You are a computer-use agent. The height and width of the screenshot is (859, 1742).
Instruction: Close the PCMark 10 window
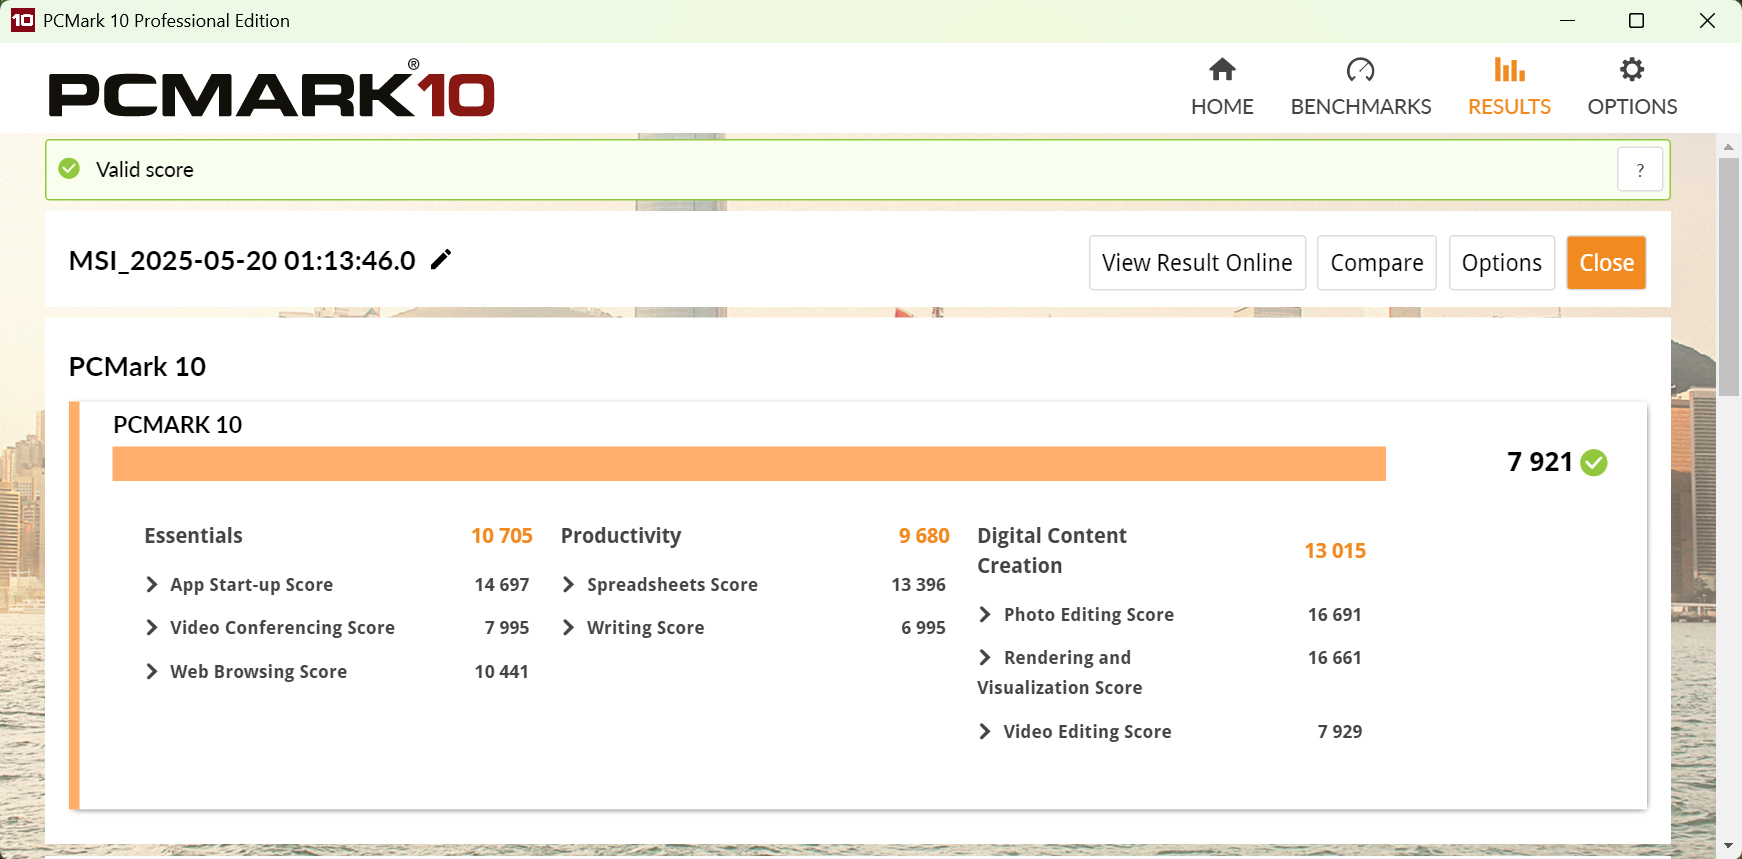tap(1707, 21)
